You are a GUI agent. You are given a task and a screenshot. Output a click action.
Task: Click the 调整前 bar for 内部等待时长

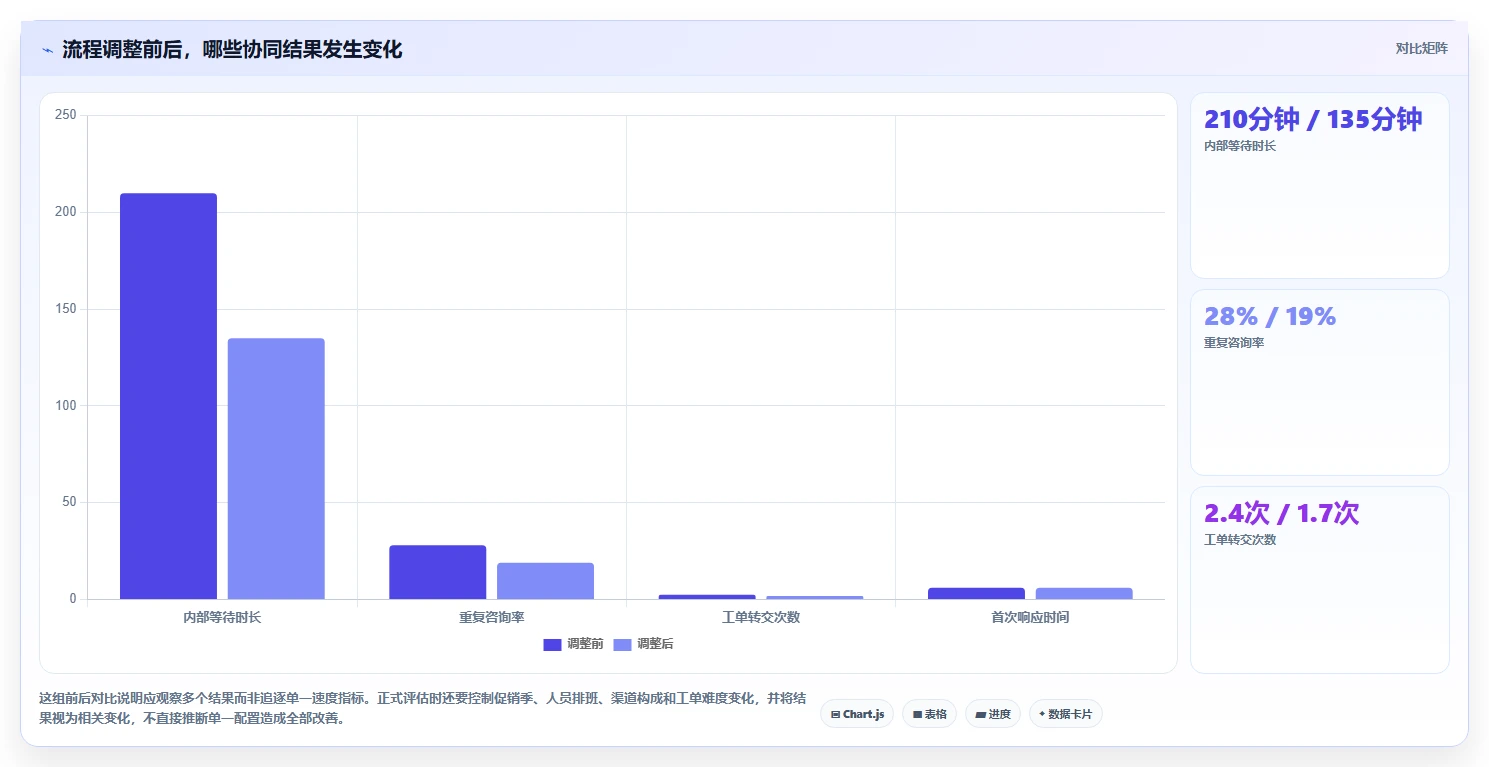coord(168,396)
